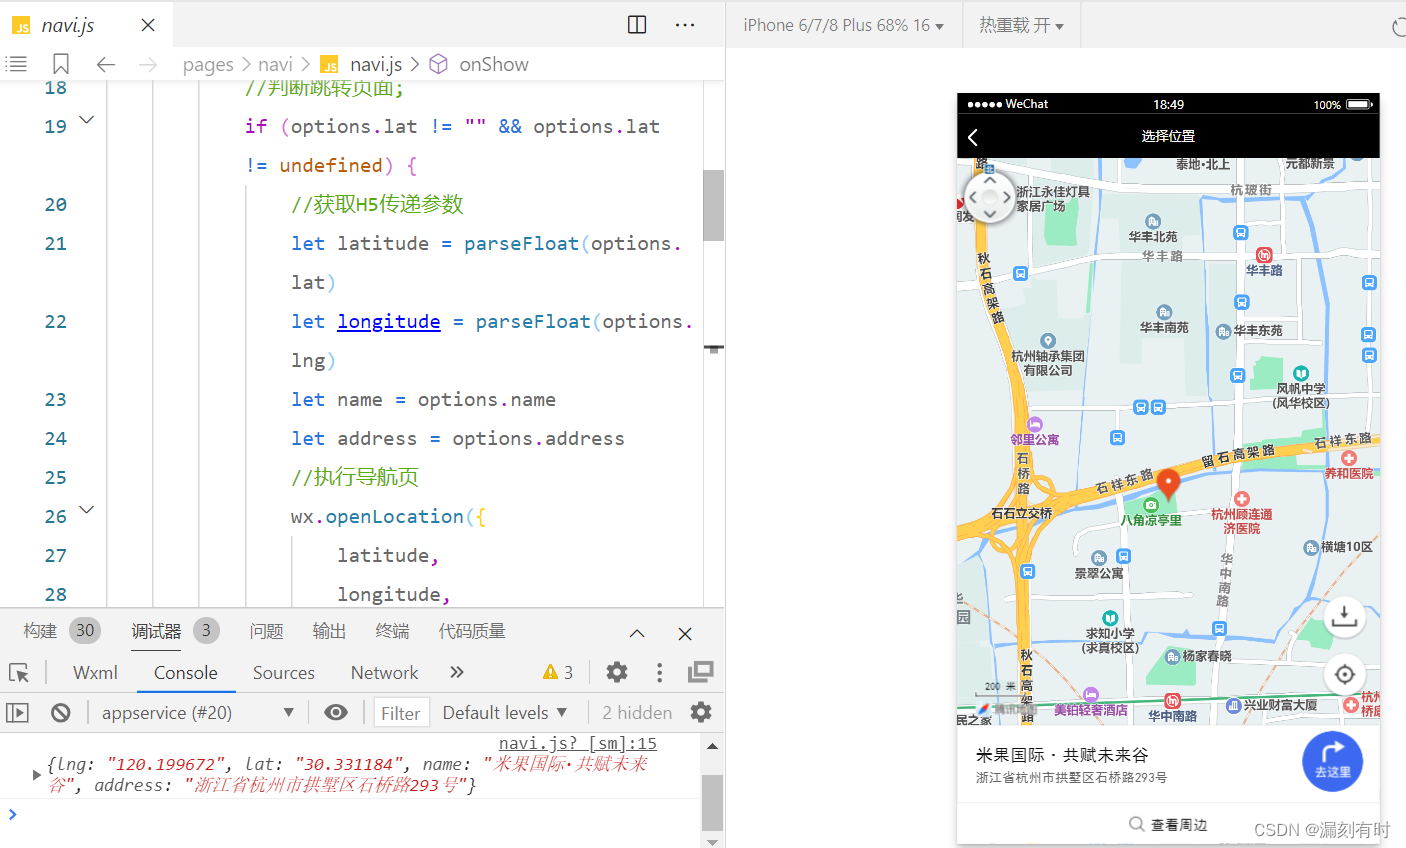
Task: Click wx.openLocation call on line 26
Action: pos(377,516)
